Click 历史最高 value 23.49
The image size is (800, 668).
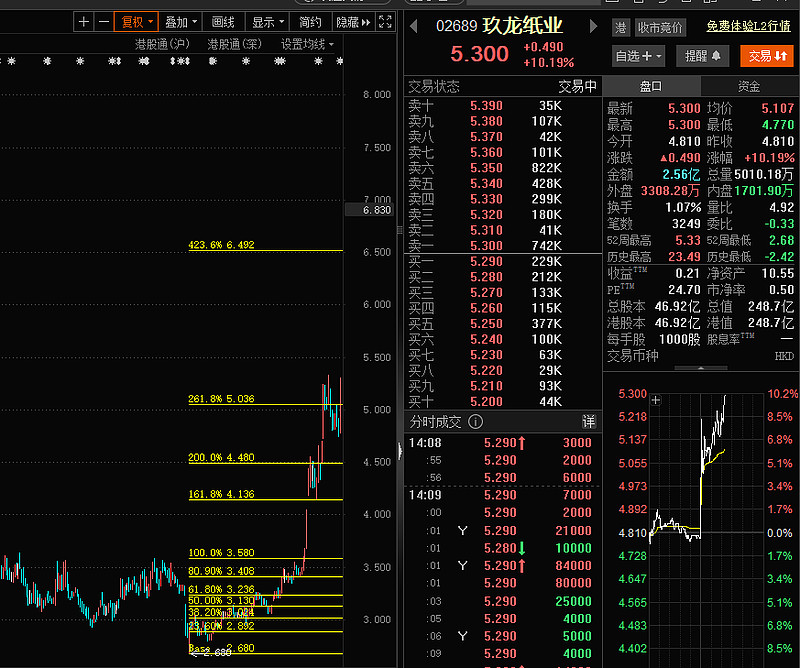pyautogui.click(x=685, y=256)
